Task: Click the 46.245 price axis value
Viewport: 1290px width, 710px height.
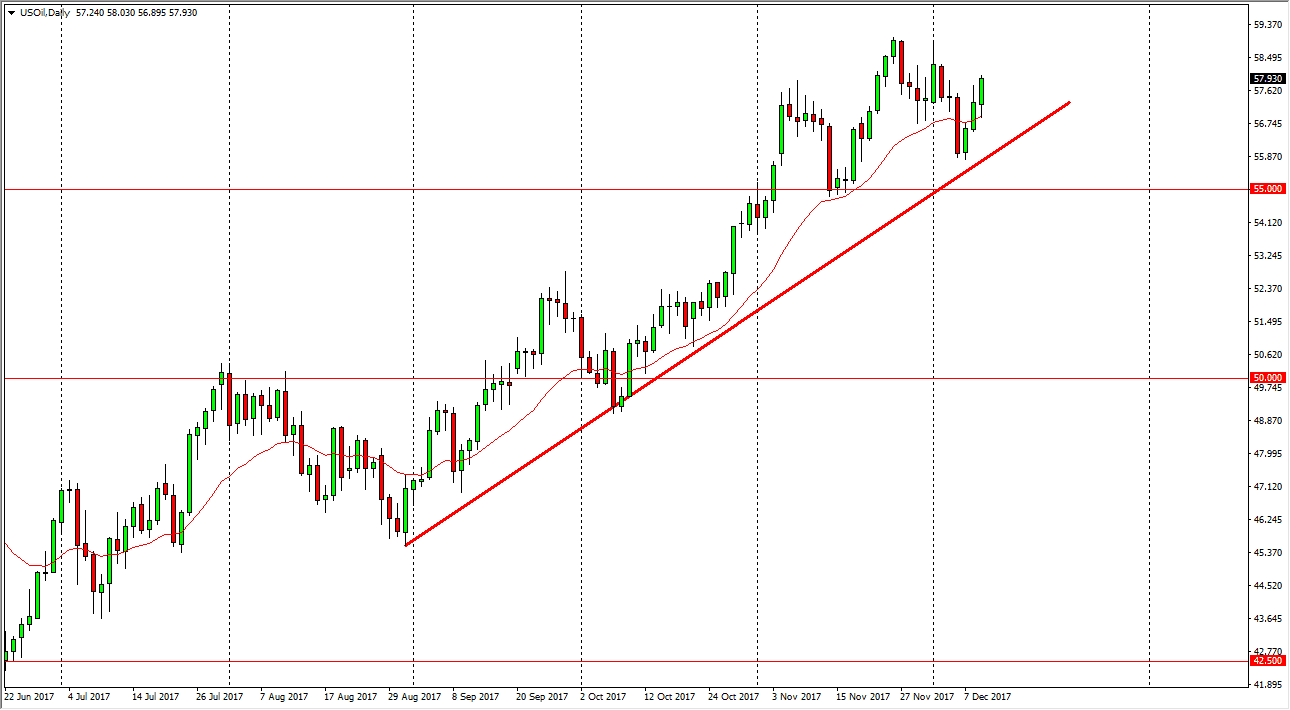Action: pos(1267,519)
